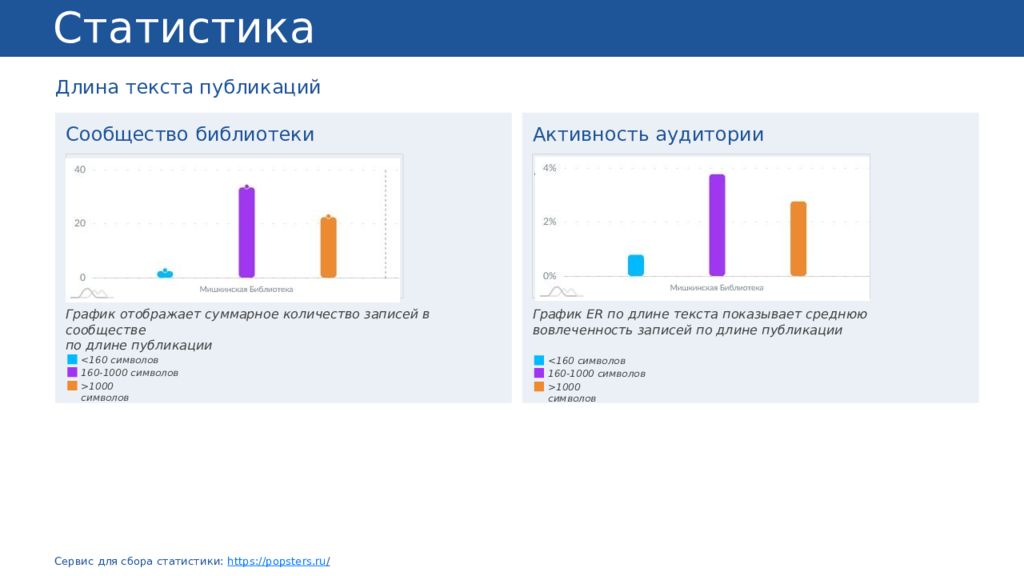
Task: Click the '0%' axis value in the Активность аудитории chart
Action: point(549,276)
